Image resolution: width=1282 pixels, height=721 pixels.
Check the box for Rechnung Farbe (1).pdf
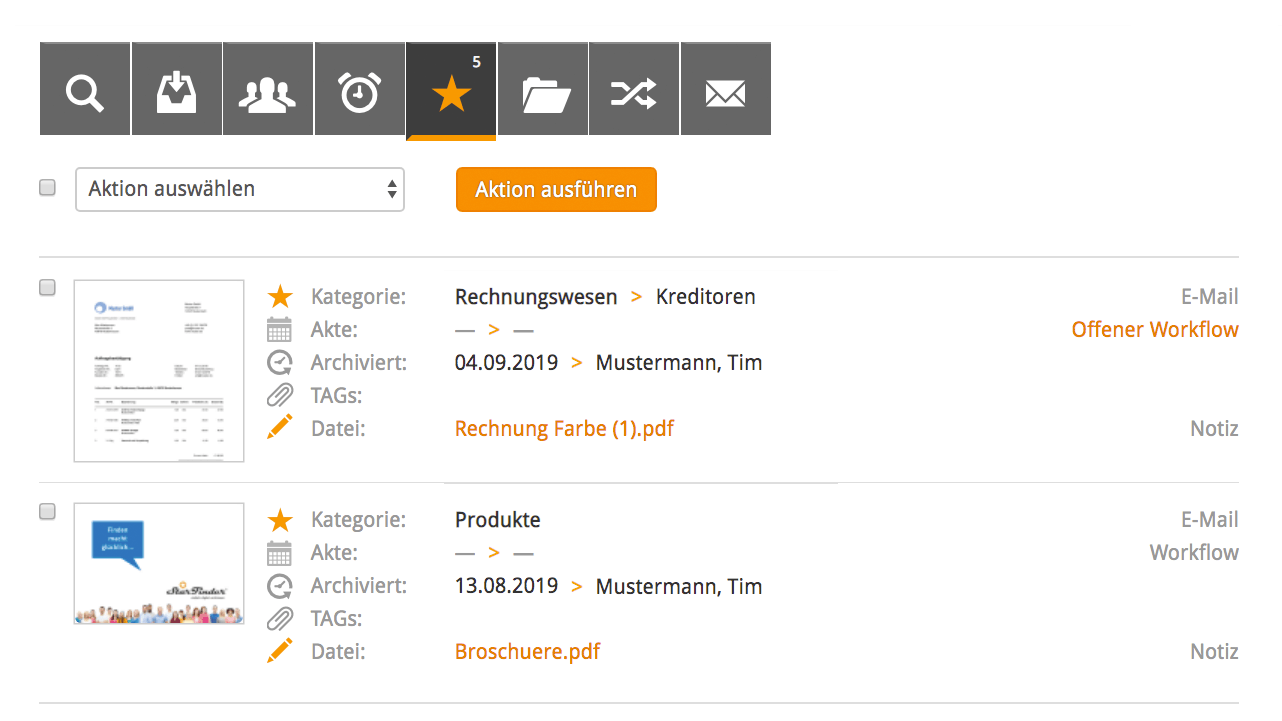(47, 288)
